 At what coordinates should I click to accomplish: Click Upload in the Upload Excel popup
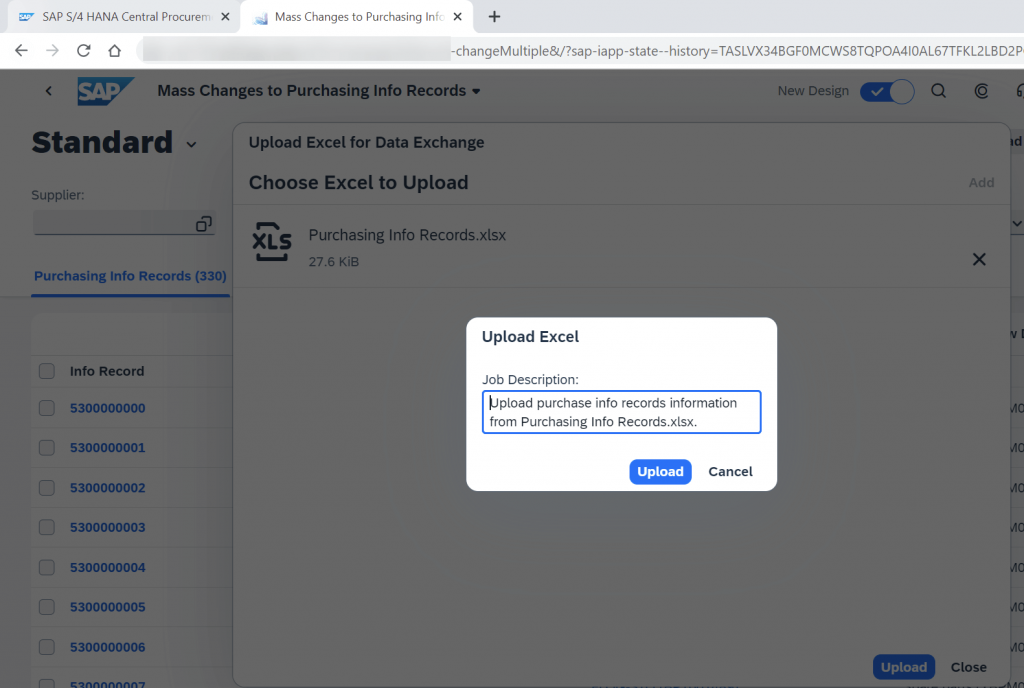[660, 471]
